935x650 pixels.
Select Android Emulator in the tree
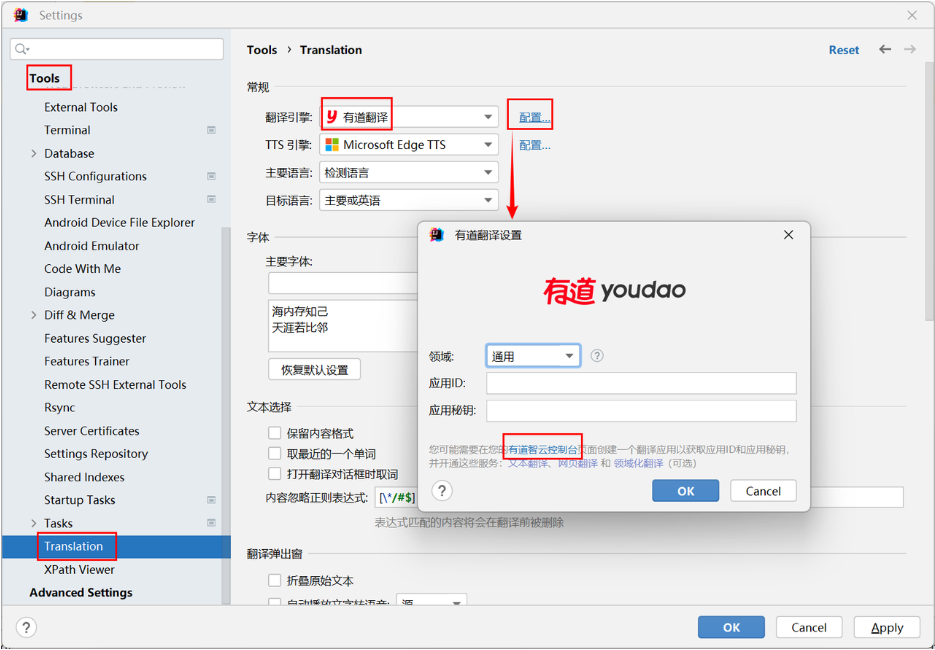tap(91, 246)
